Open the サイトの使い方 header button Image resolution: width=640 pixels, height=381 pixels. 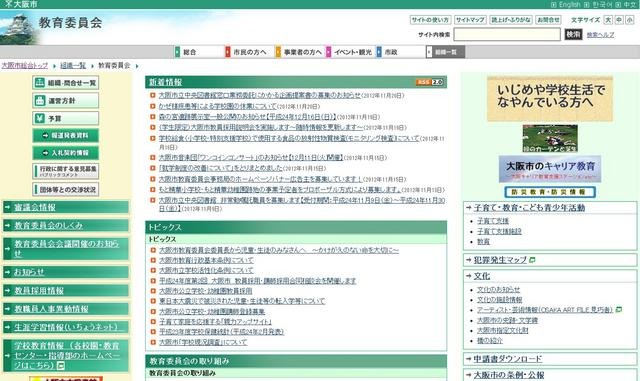pyautogui.click(x=430, y=20)
